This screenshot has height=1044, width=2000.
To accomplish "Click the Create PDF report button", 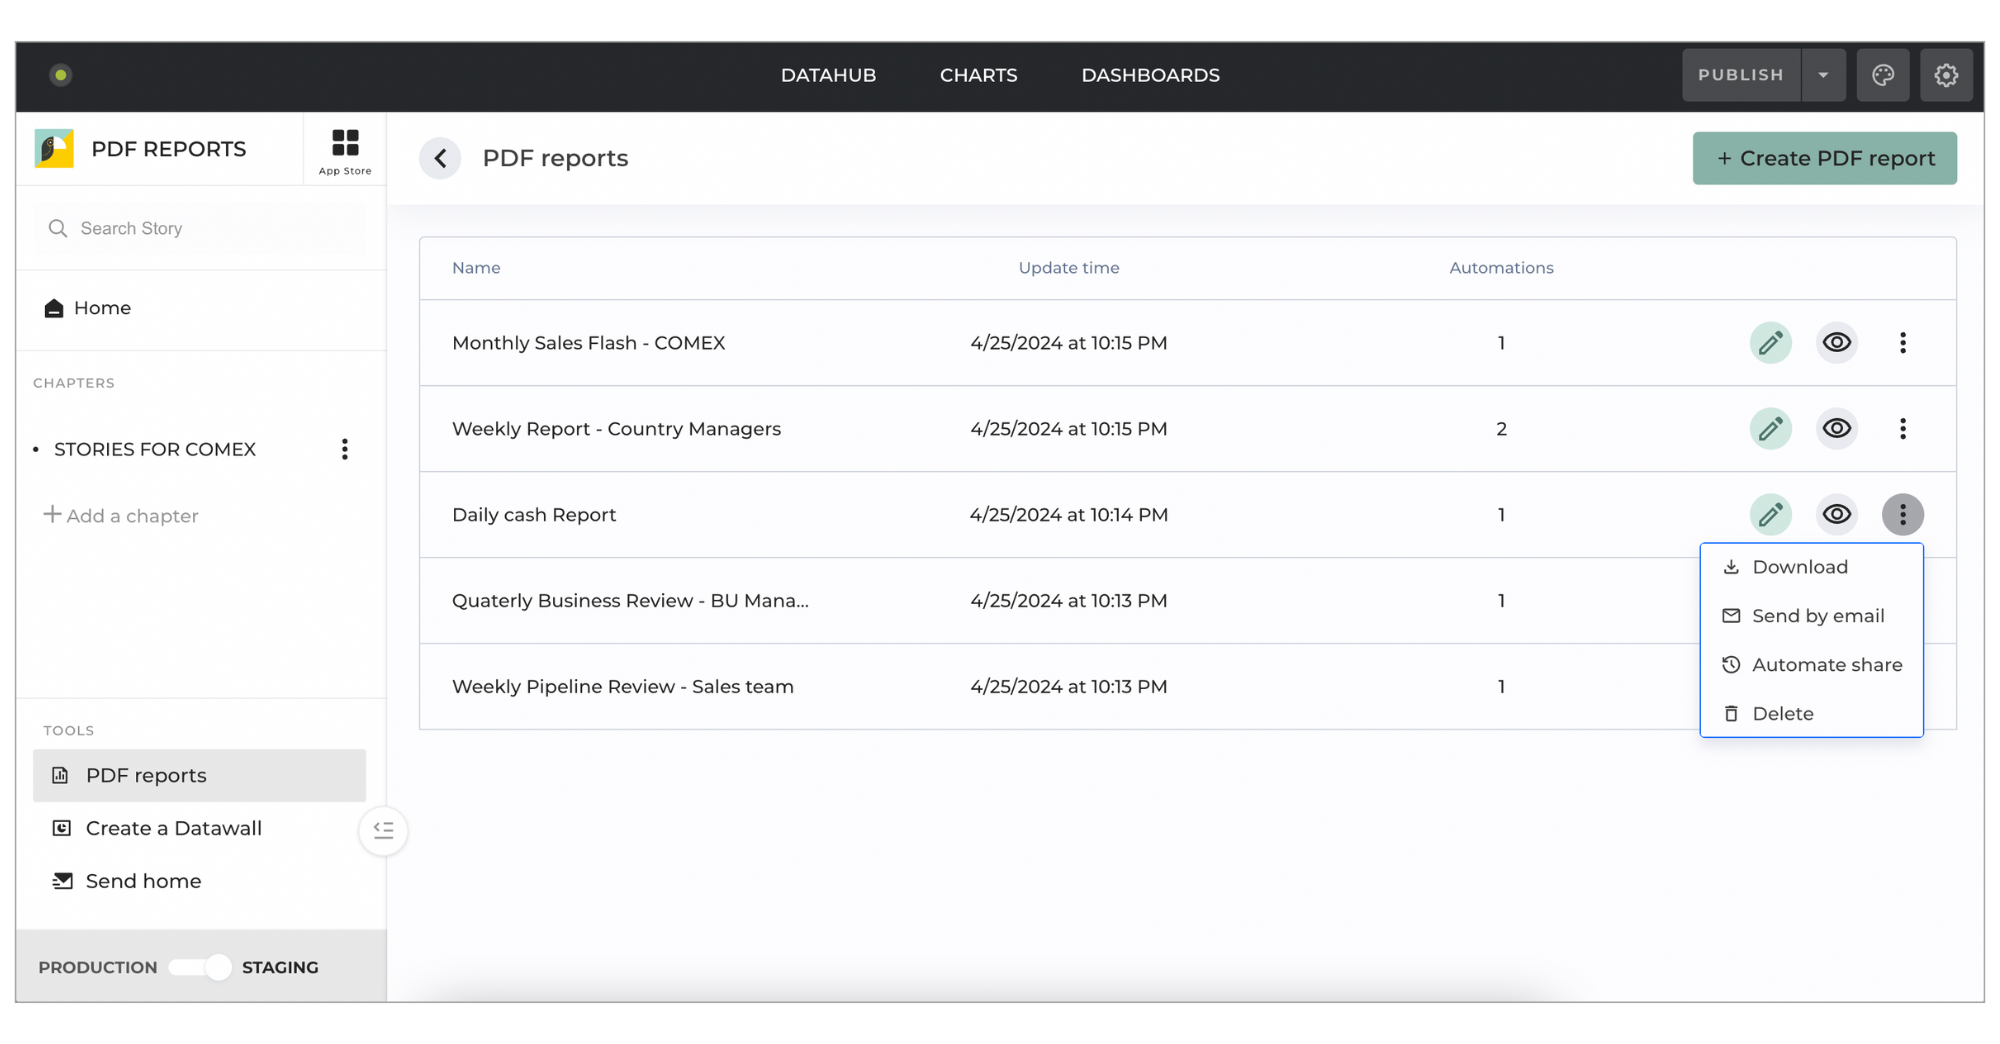I will coord(1824,158).
